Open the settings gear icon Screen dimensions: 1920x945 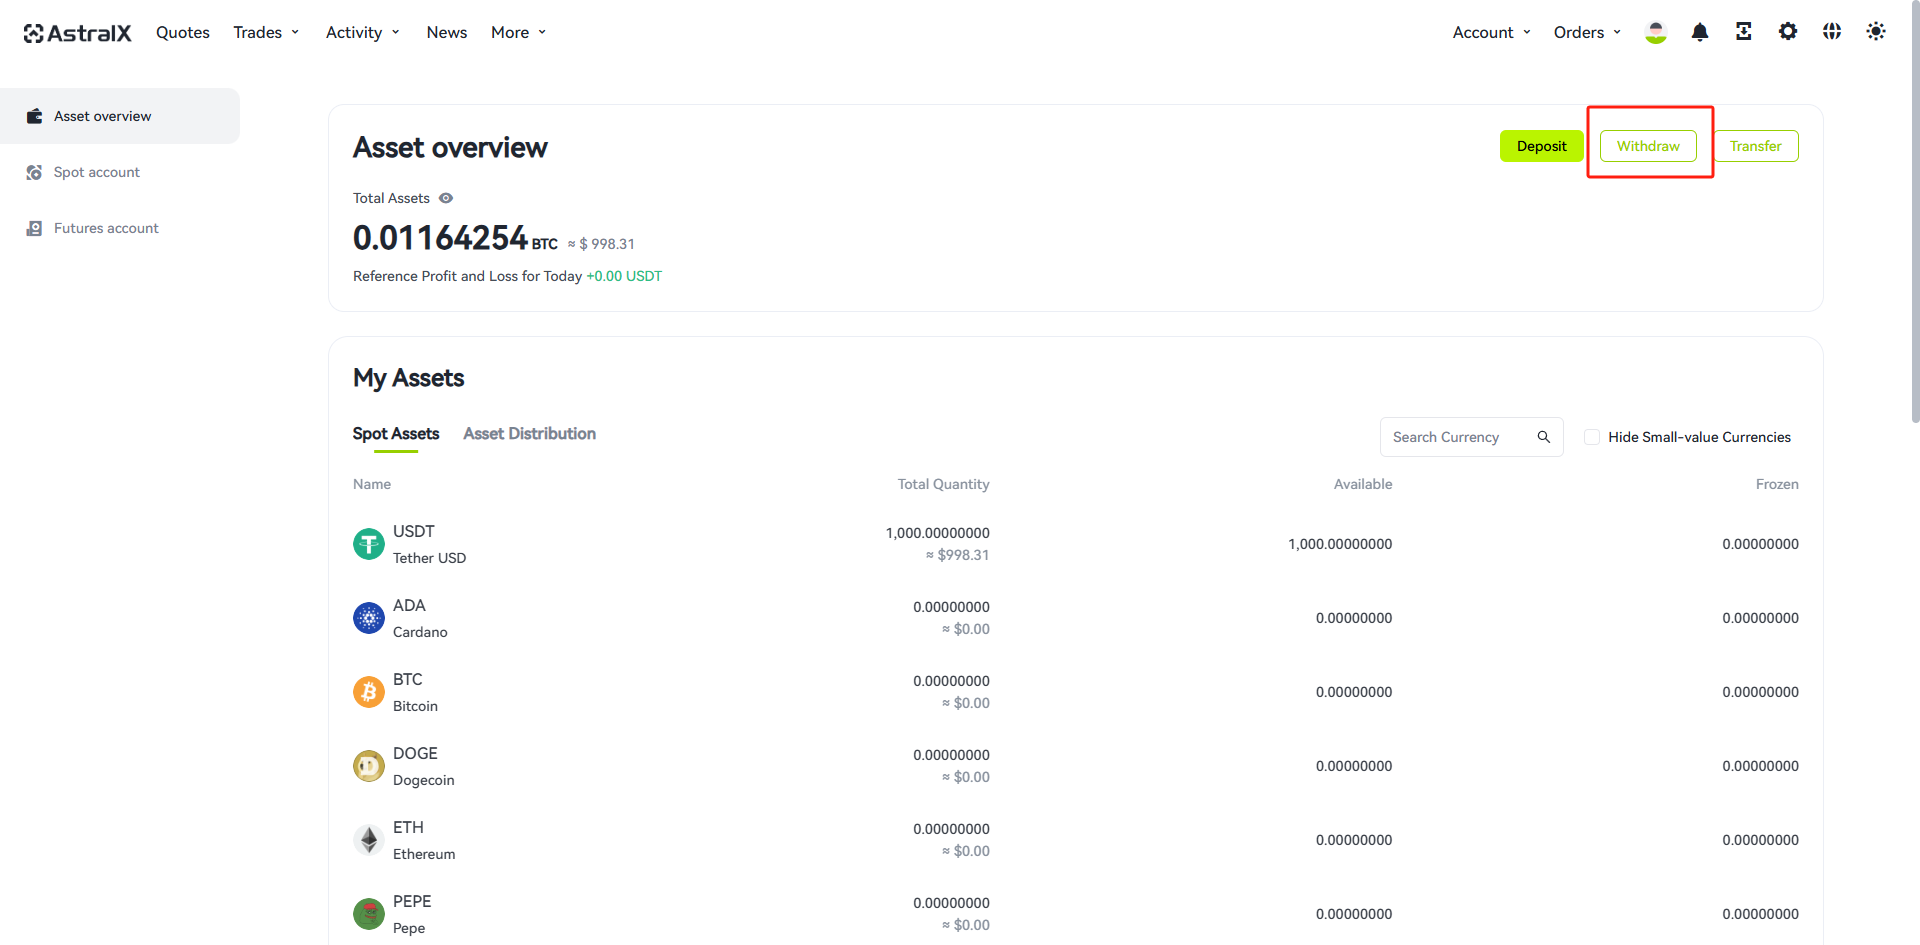tap(1788, 32)
